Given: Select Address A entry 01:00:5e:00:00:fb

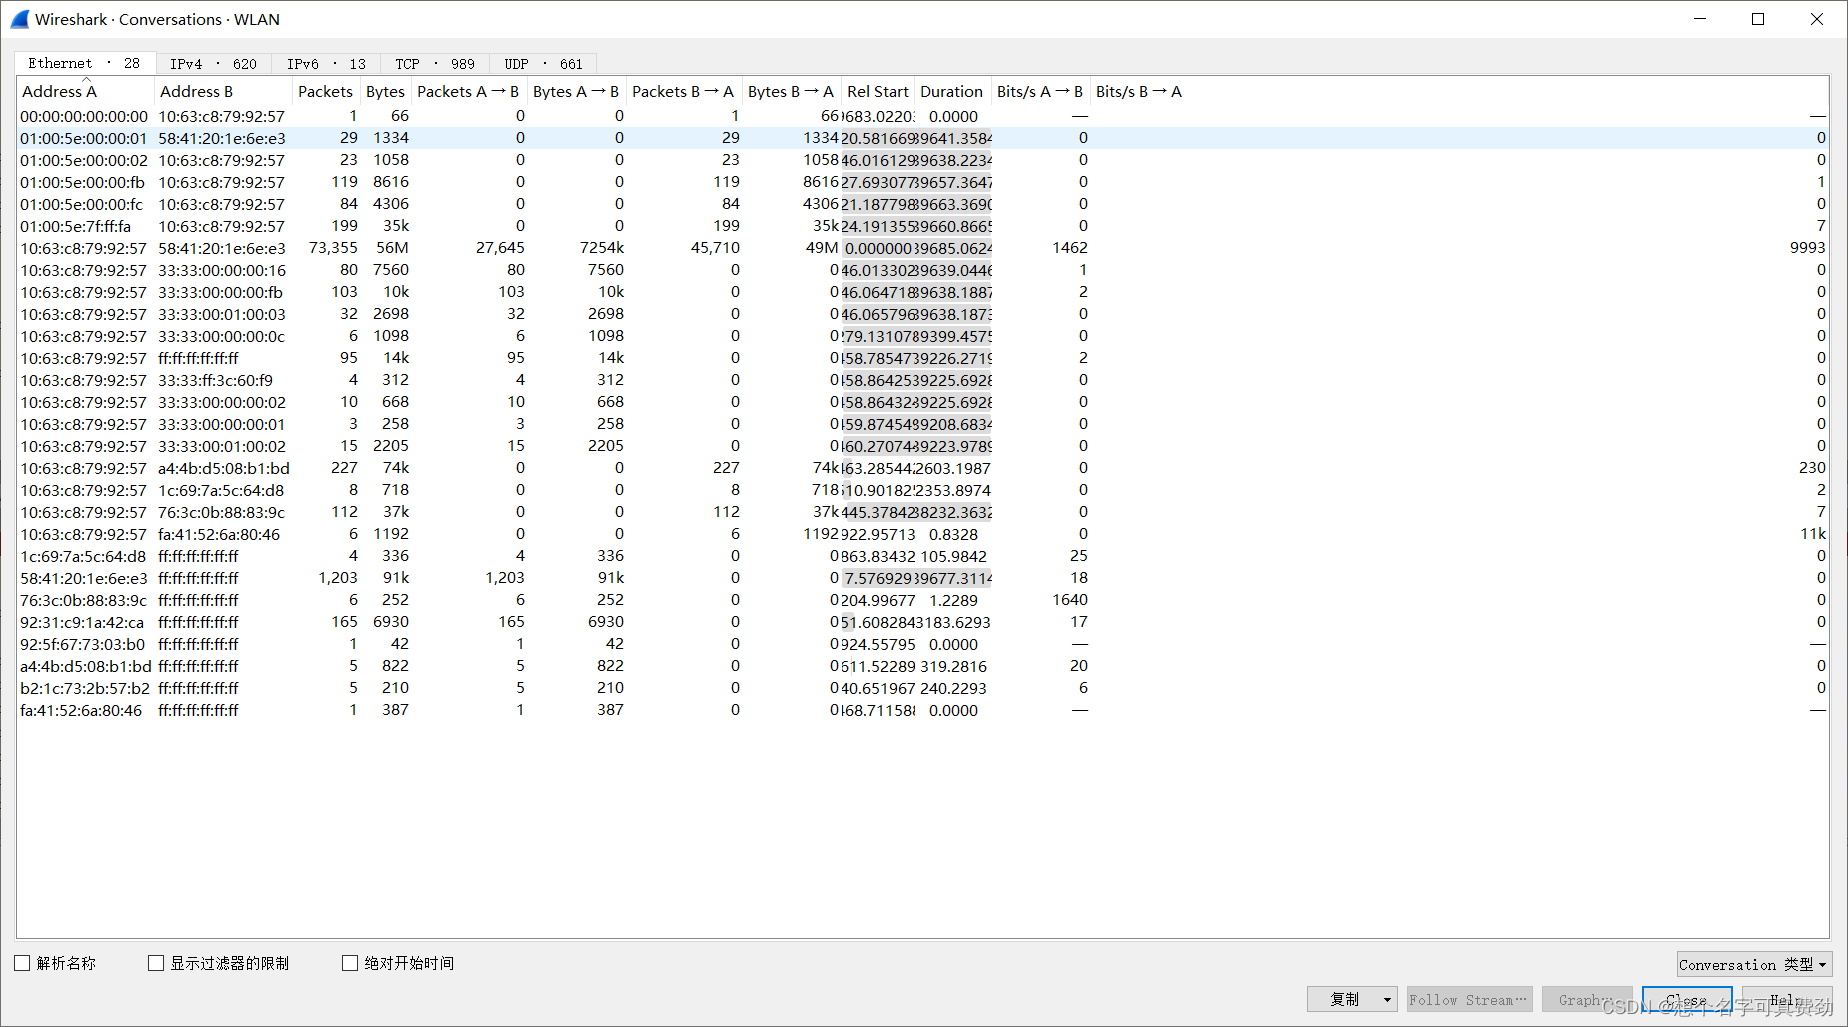Looking at the screenshot, I should [x=83, y=182].
